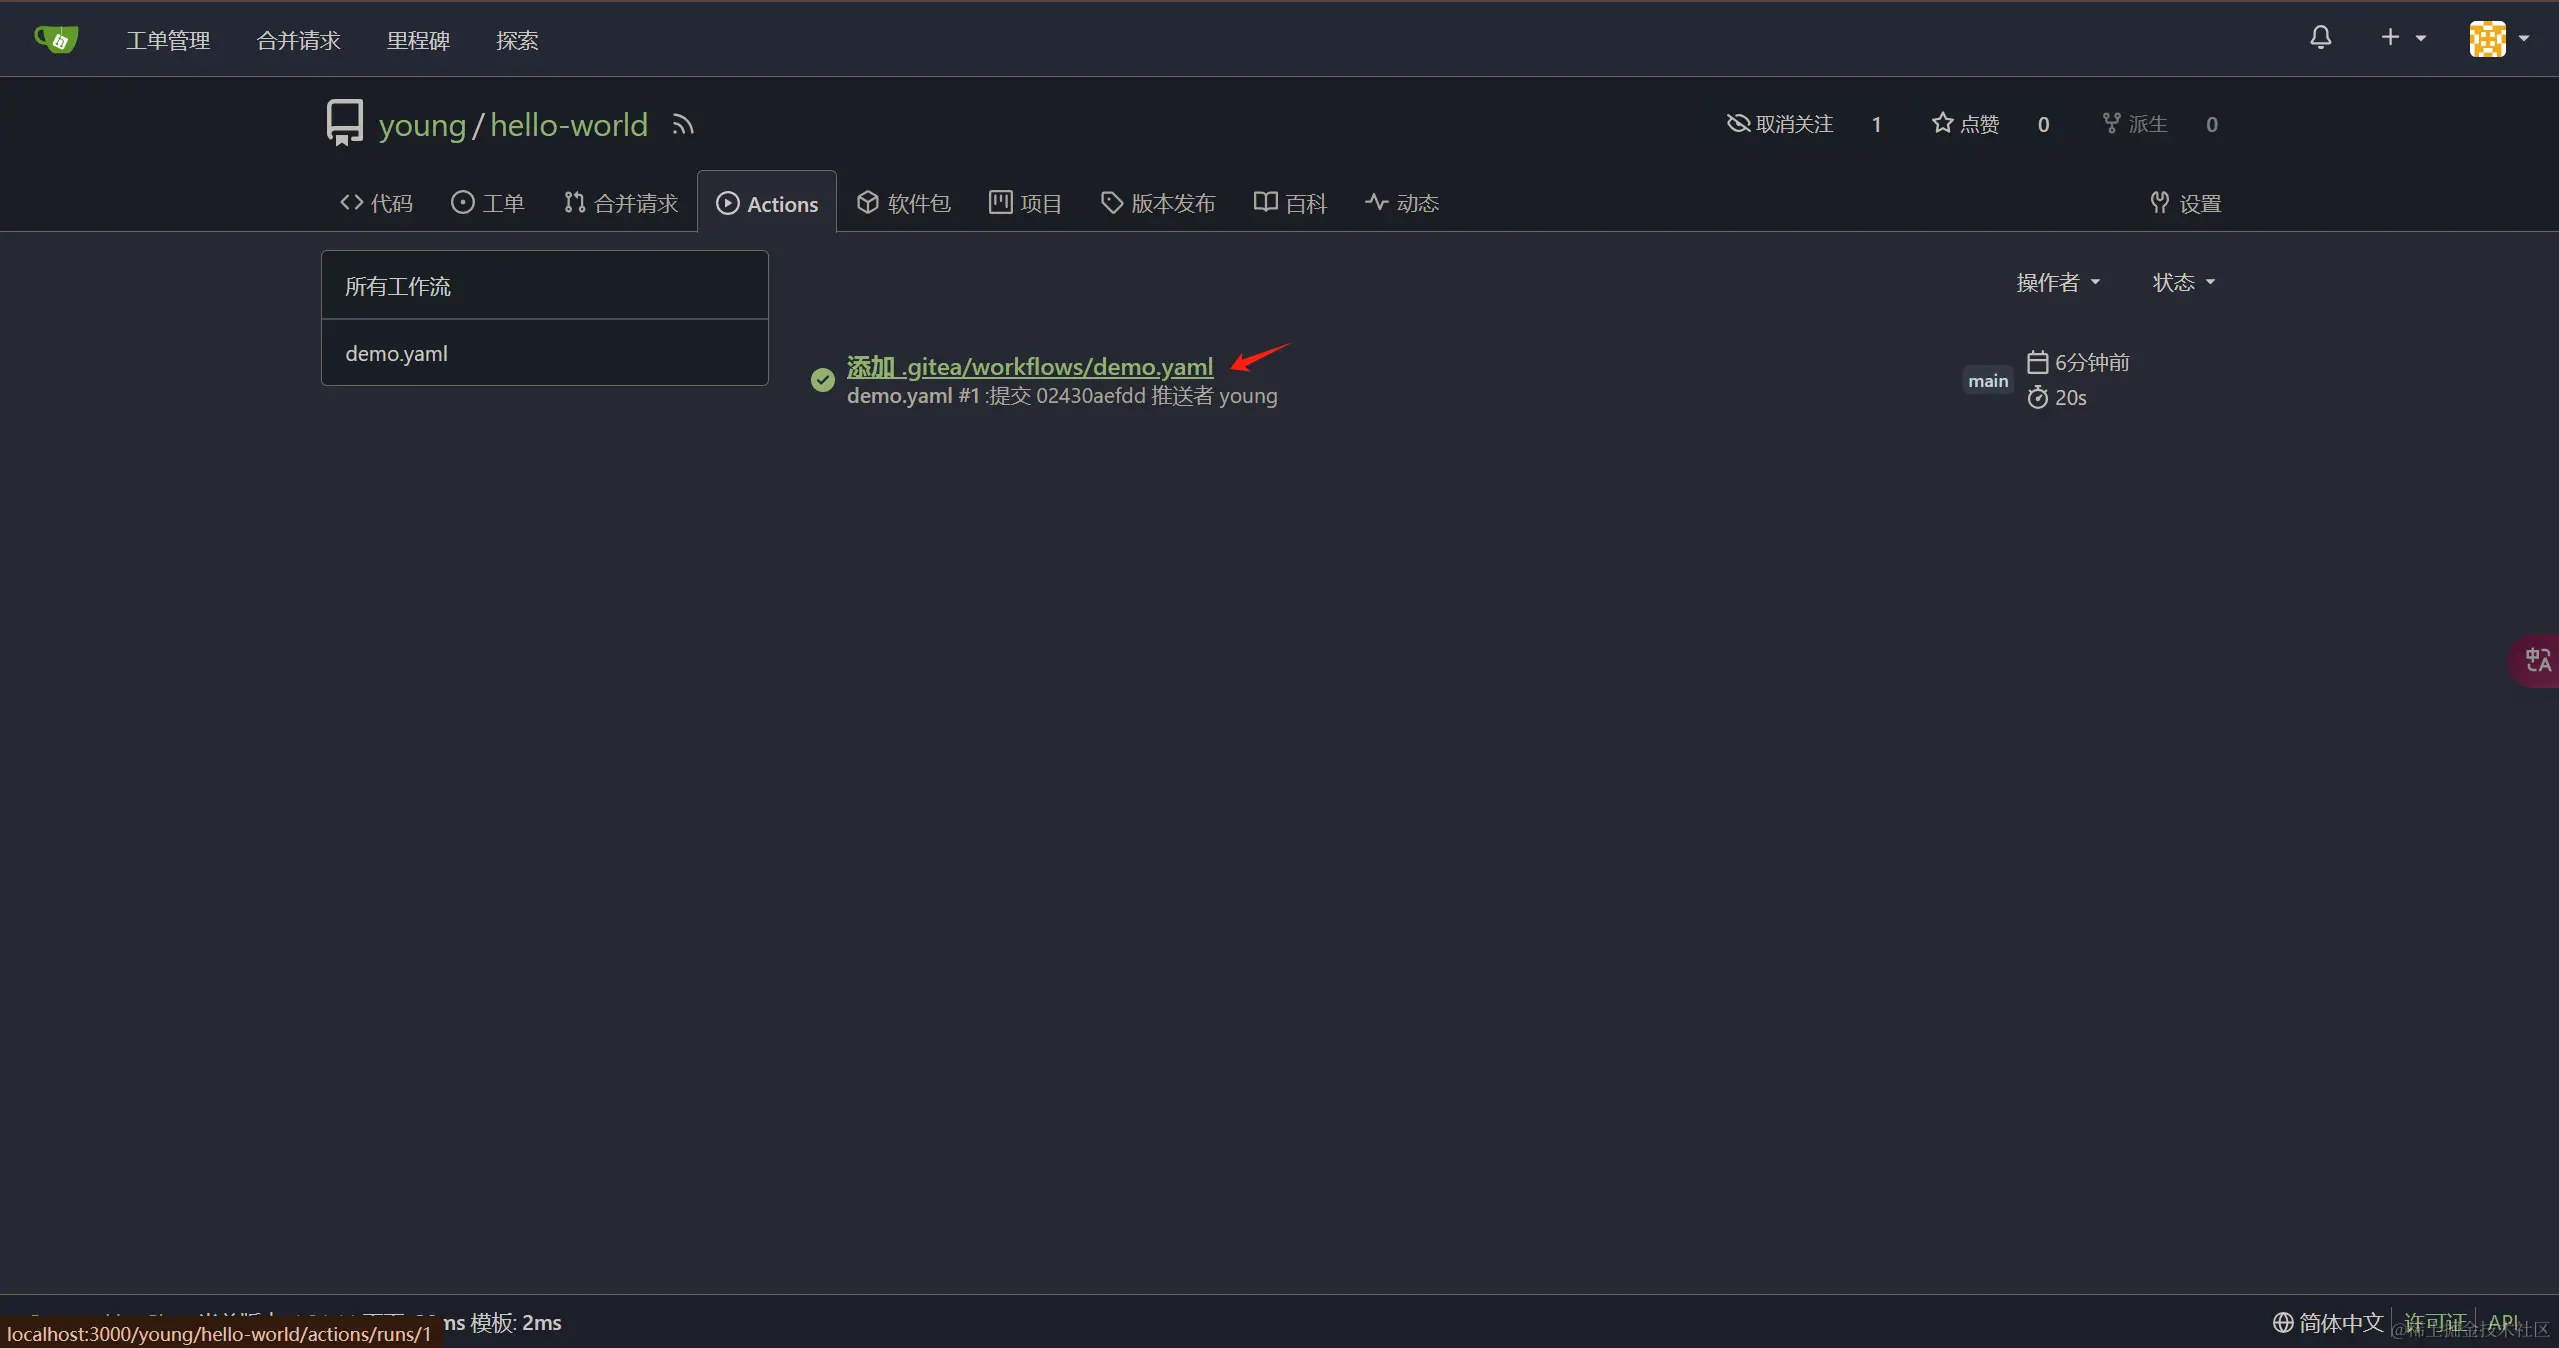The image size is (2559, 1348).
Task: Open 合并请求 in top navigation
Action: [x=298, y=40]
